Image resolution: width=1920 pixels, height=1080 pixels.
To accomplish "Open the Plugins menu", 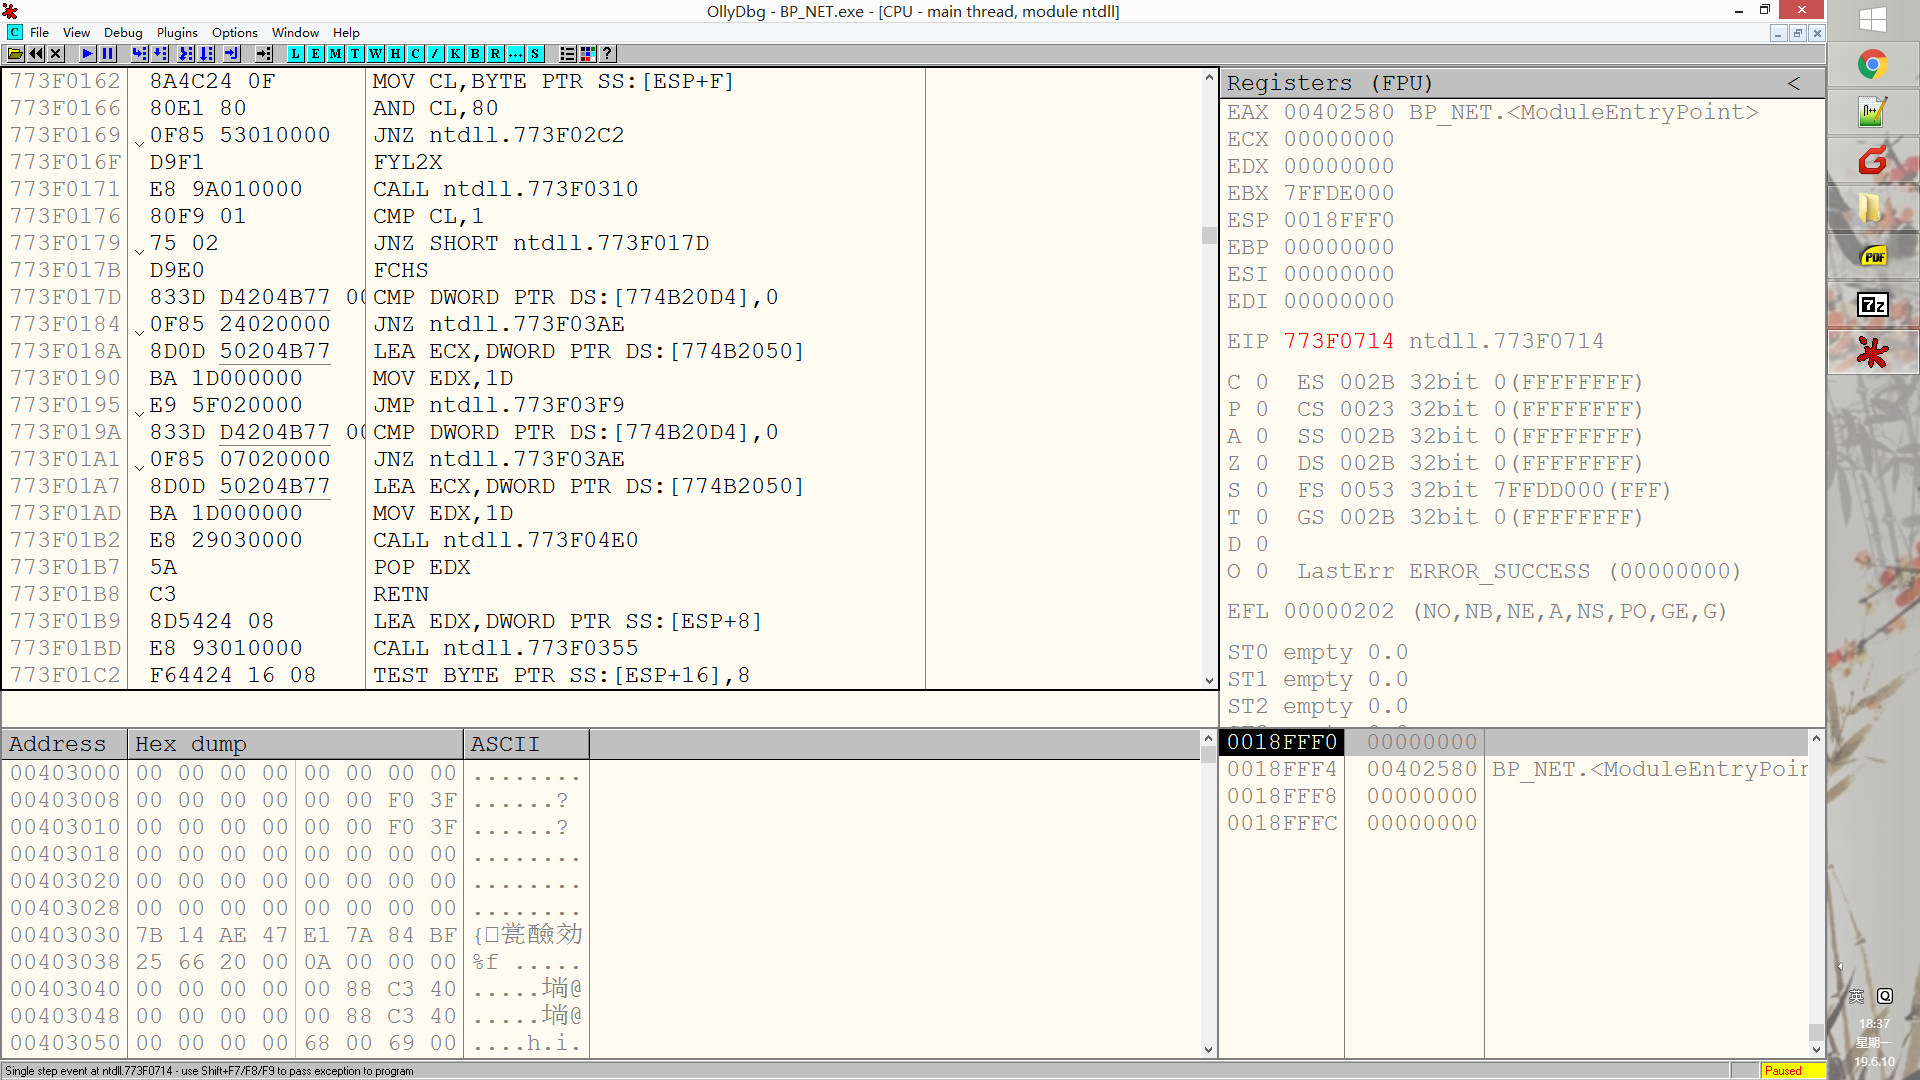I will 176,32.
